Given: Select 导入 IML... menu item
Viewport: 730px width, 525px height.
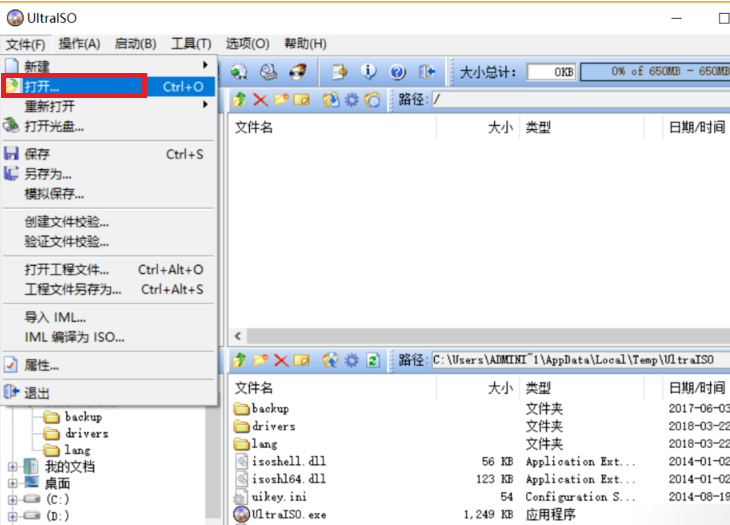Looking at the screenshot, I should [108, 317].
